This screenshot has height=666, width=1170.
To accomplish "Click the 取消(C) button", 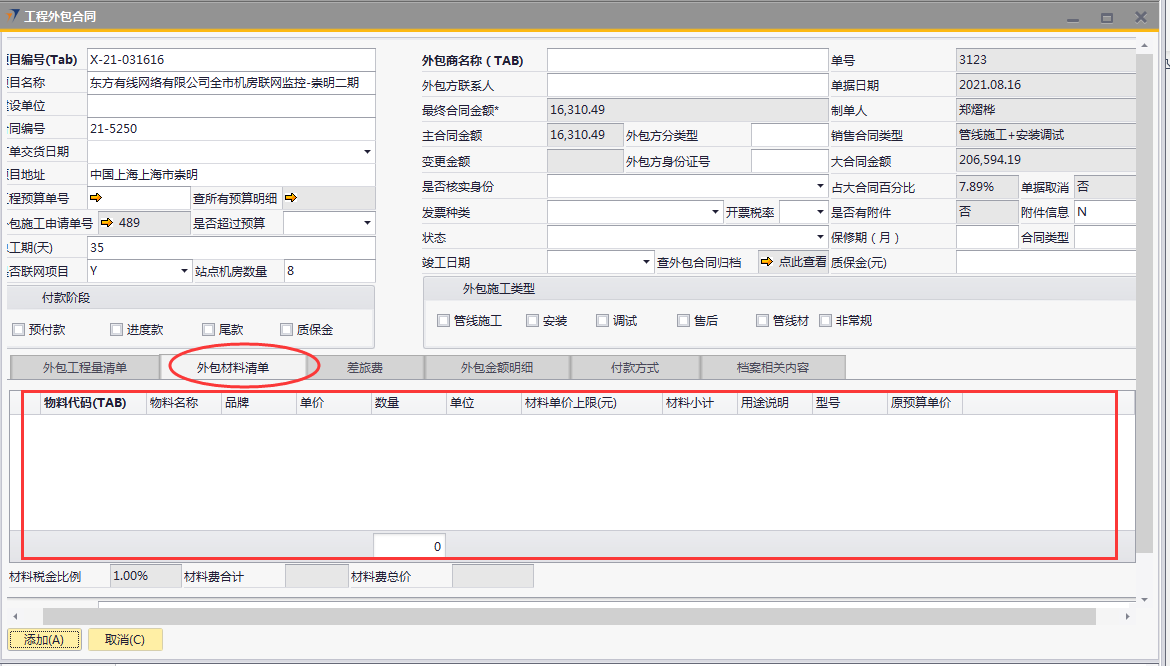I will 125,640.
